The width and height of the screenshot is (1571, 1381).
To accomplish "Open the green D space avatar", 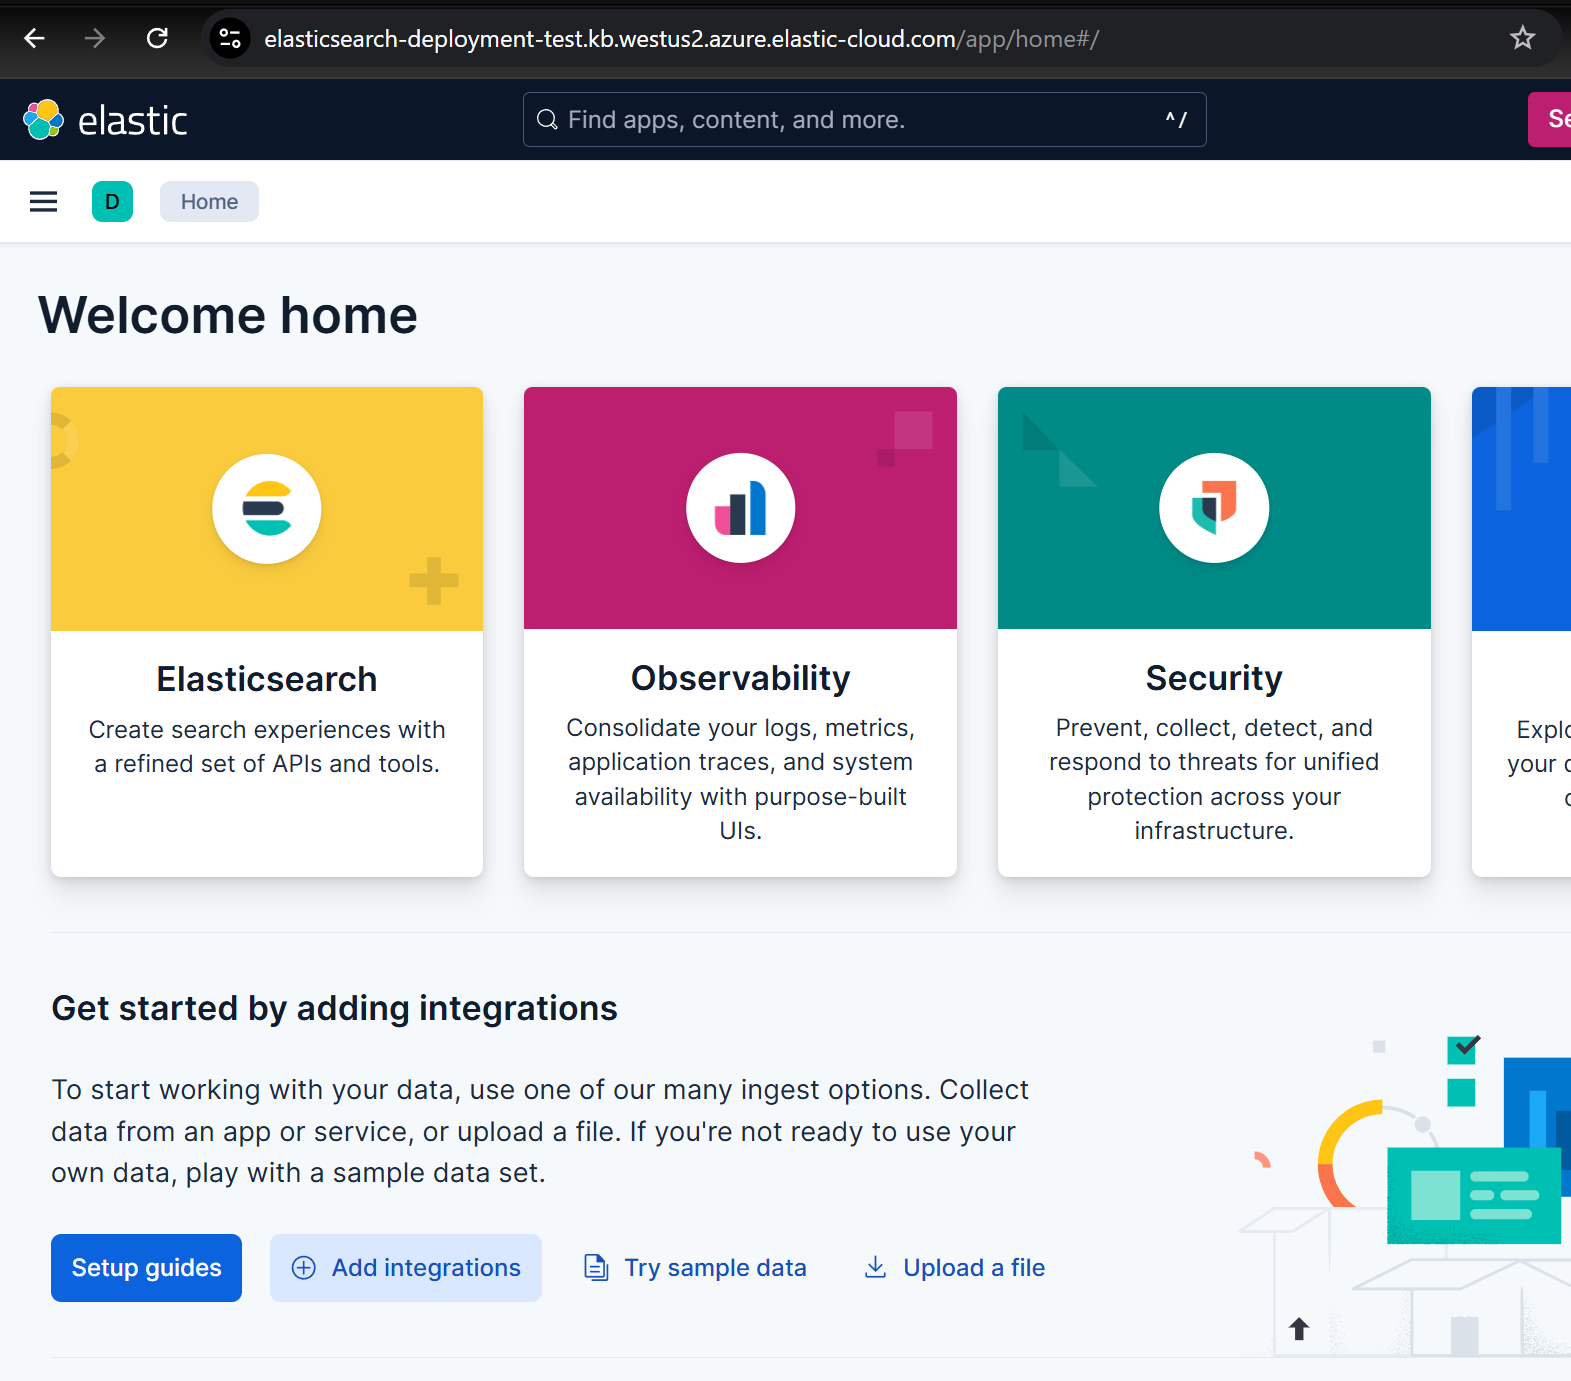I will point(112,202).
